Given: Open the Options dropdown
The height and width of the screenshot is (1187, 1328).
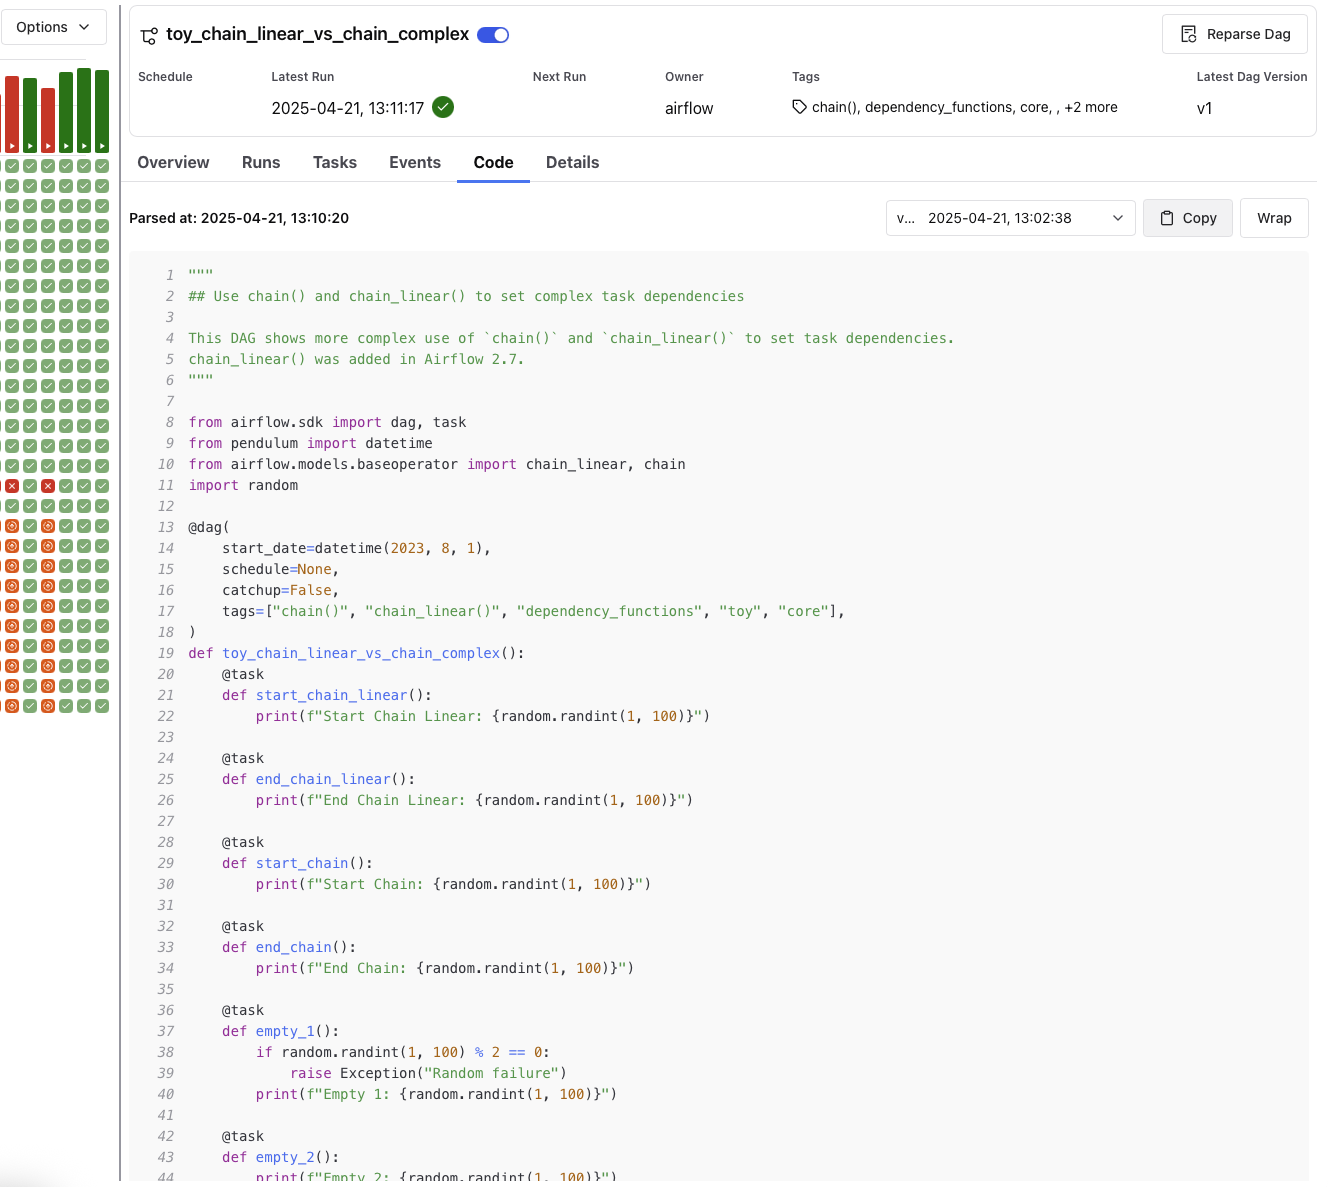Looking at the screenshot, I should 54,27.
